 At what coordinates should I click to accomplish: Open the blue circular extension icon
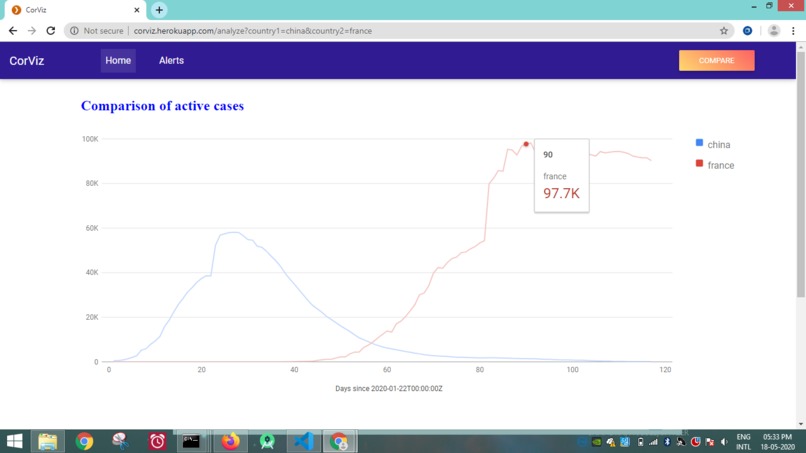click(747, 31)
